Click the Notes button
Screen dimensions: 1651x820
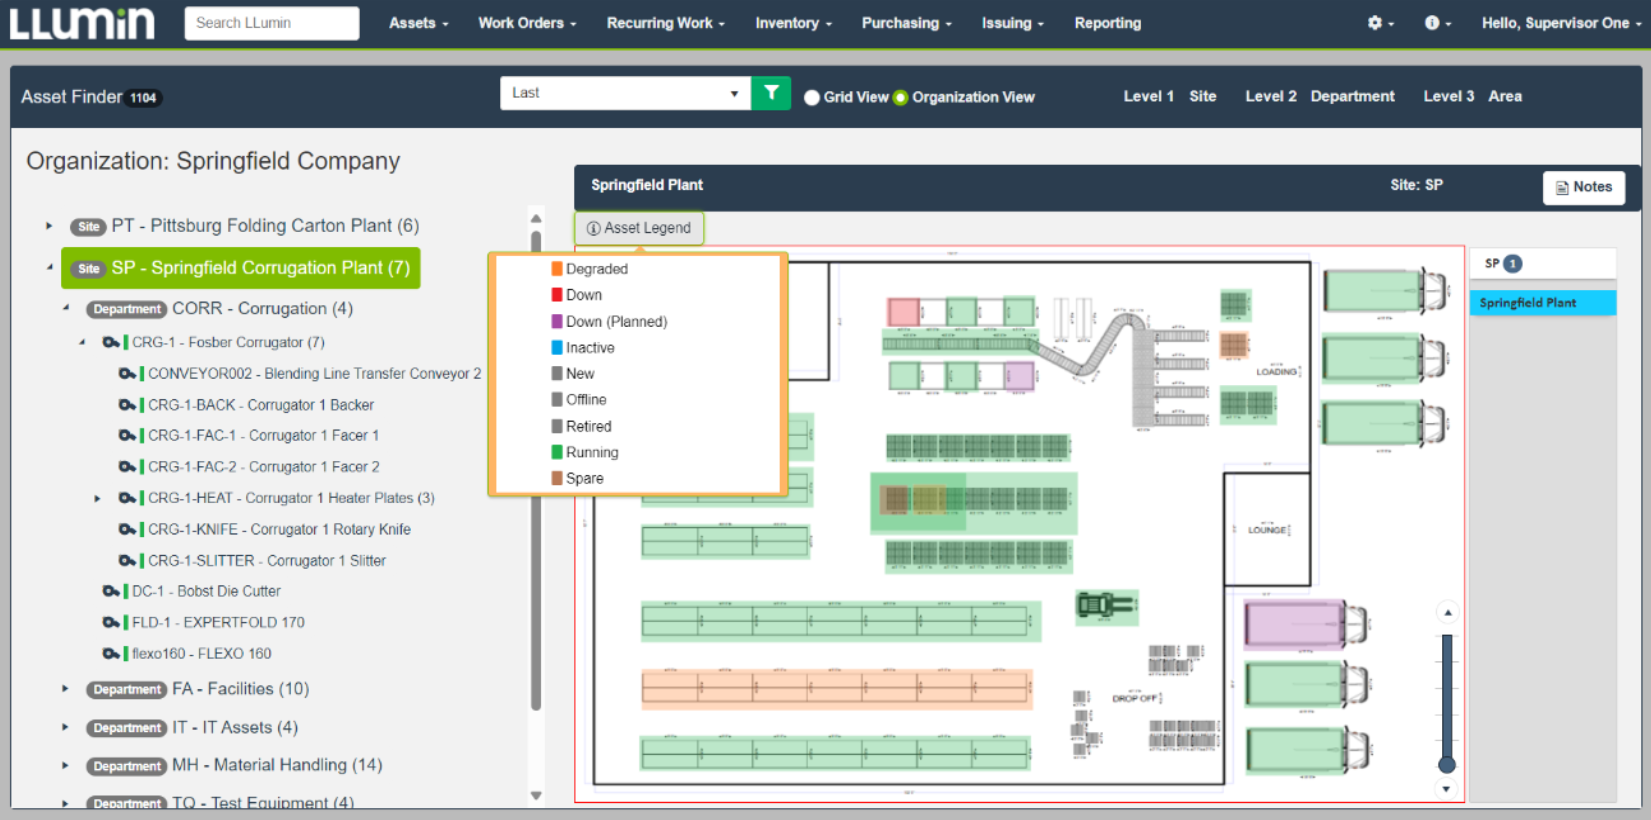(1584, 187)
